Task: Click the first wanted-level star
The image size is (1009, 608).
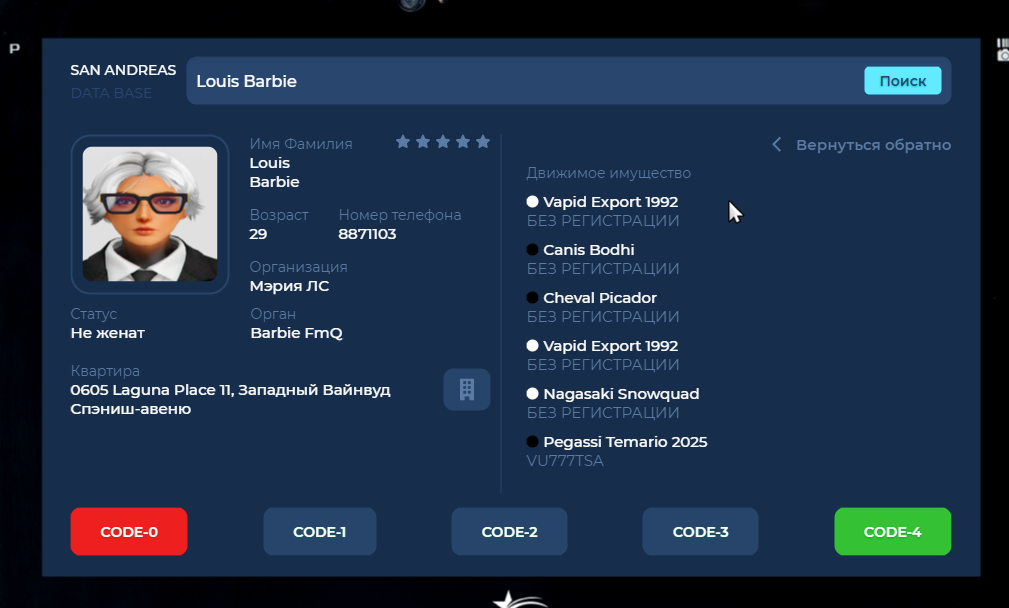Action: [x=403, y=142]
